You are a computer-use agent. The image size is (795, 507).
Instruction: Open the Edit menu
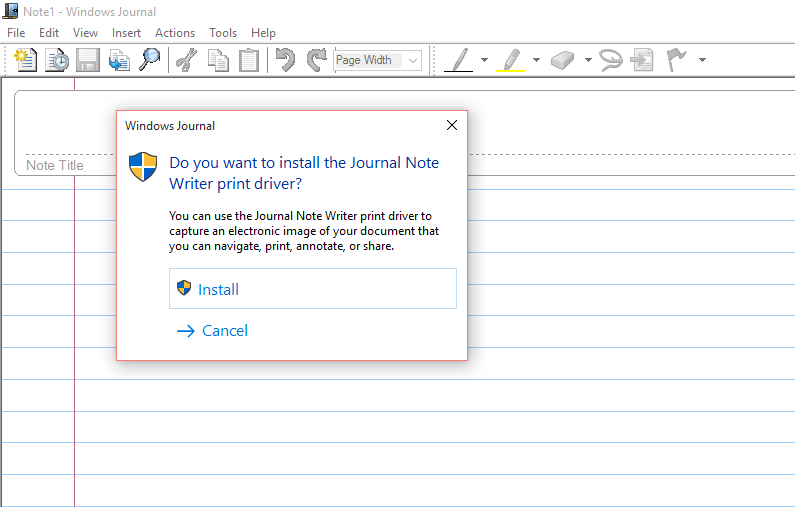click(49, 33)
